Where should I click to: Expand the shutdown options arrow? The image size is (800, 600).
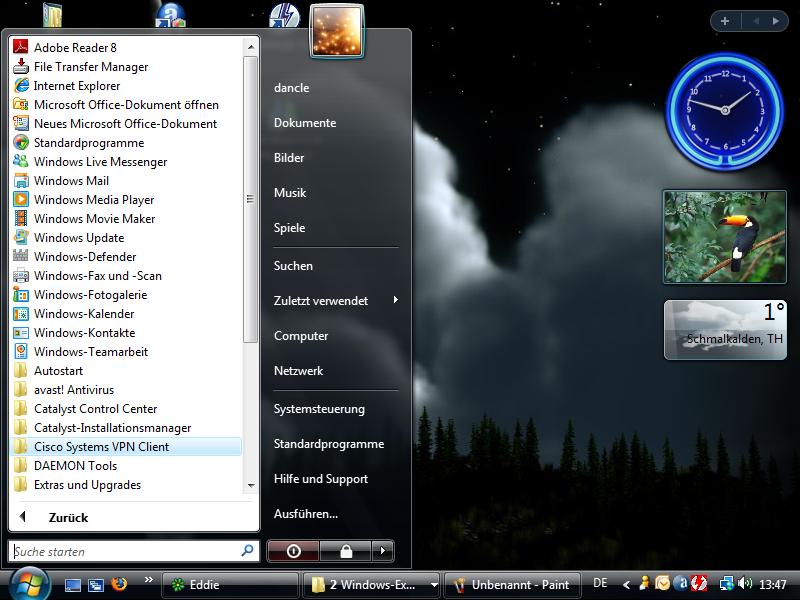pos(382,551)
